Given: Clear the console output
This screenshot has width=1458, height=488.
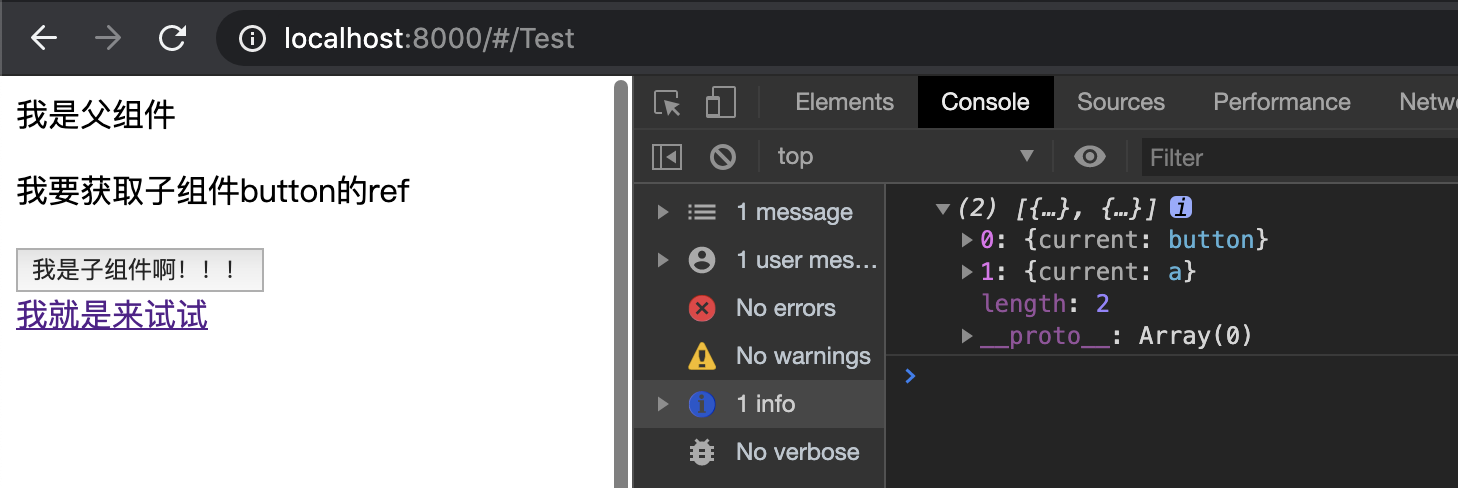Looking at the screenshot, I should click(x=722, y=157).
